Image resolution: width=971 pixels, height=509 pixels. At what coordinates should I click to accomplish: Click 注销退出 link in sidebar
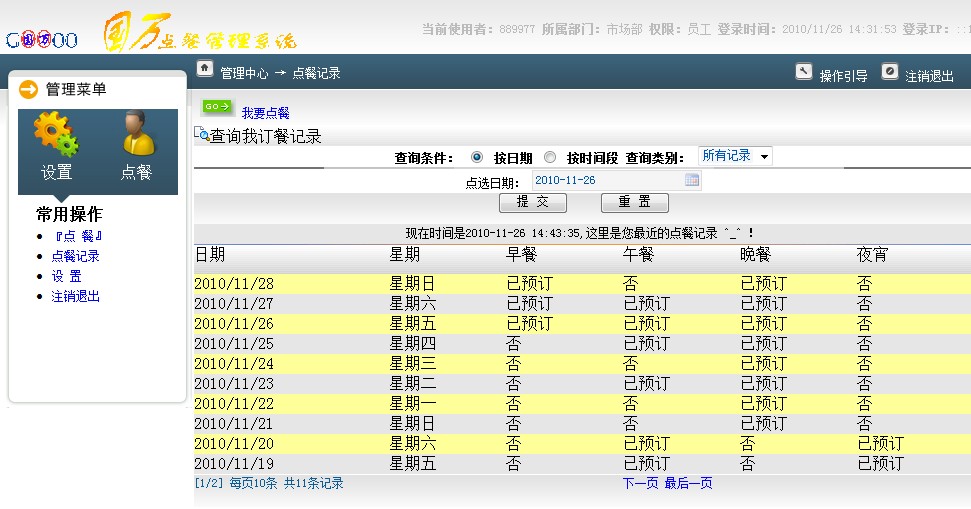pos(75,296)
